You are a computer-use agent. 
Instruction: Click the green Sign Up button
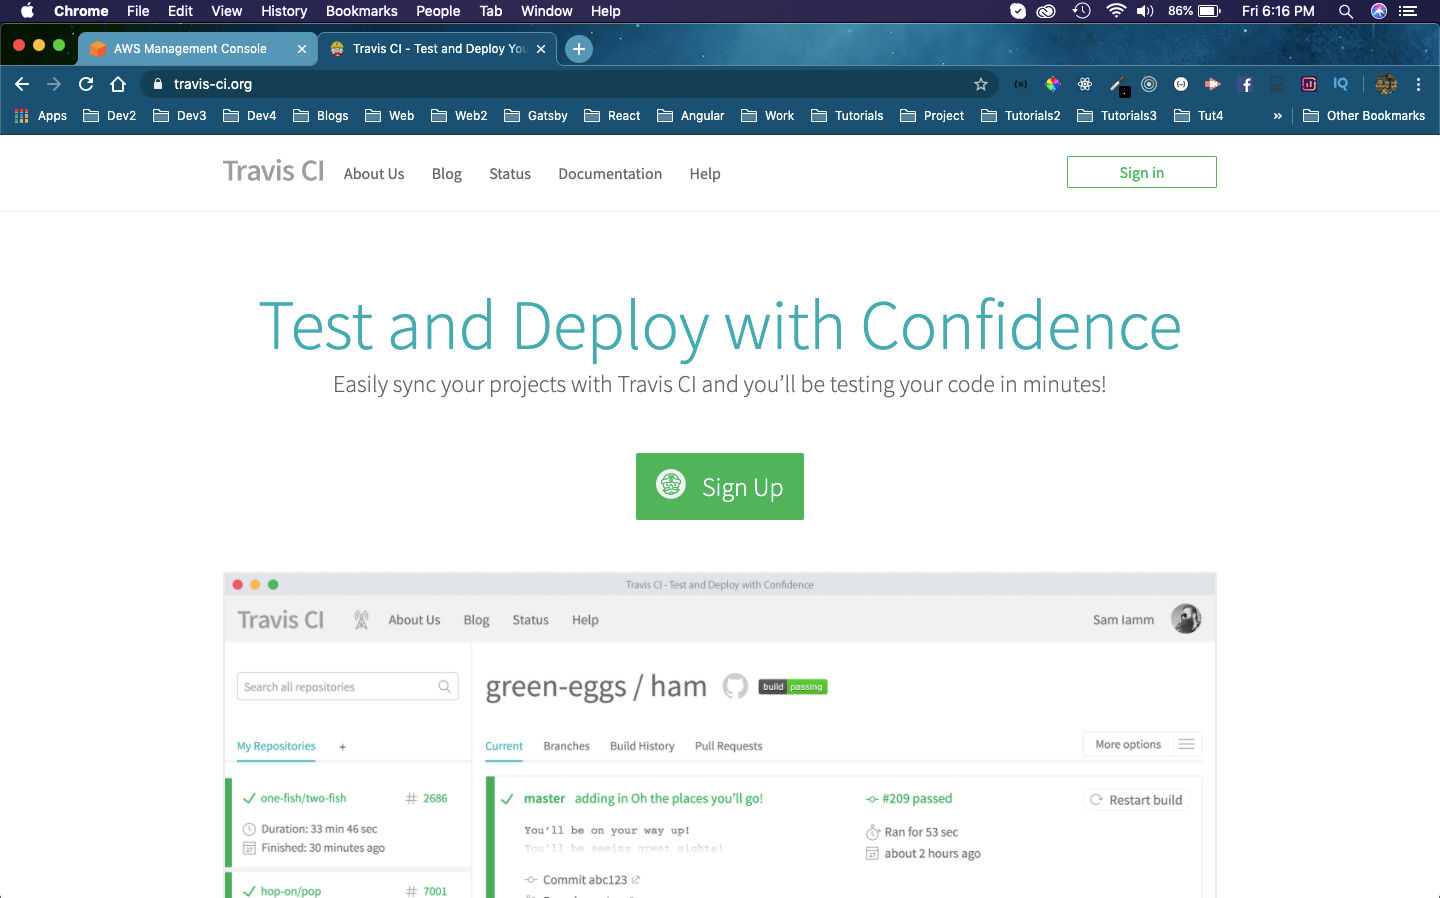tap(720, 486)
